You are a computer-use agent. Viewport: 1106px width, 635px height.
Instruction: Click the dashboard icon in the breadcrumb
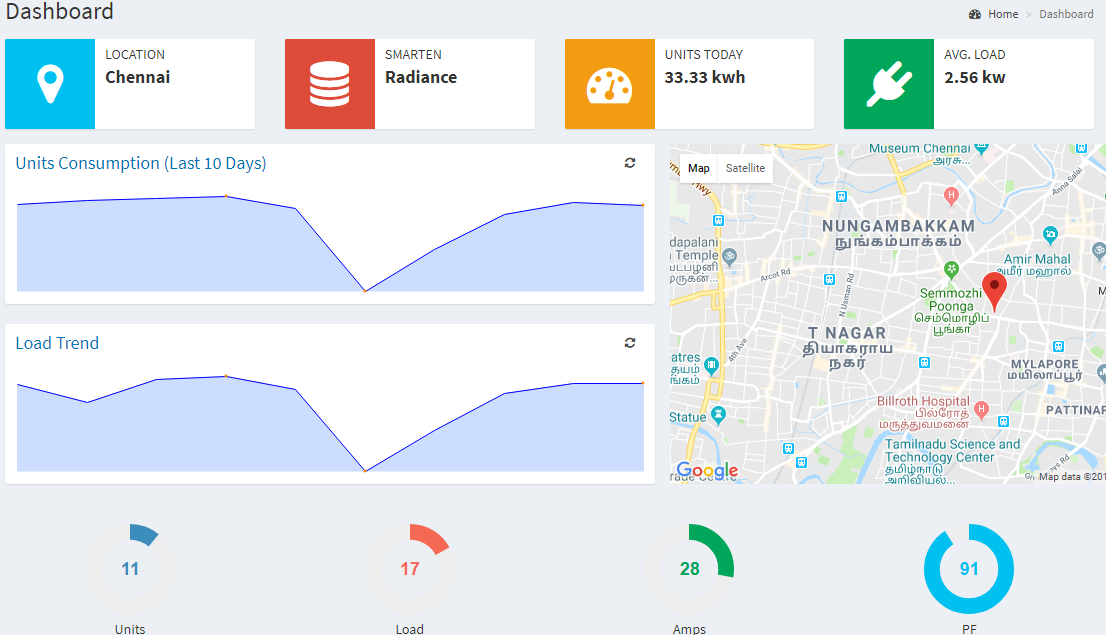(x=975, y=14)
